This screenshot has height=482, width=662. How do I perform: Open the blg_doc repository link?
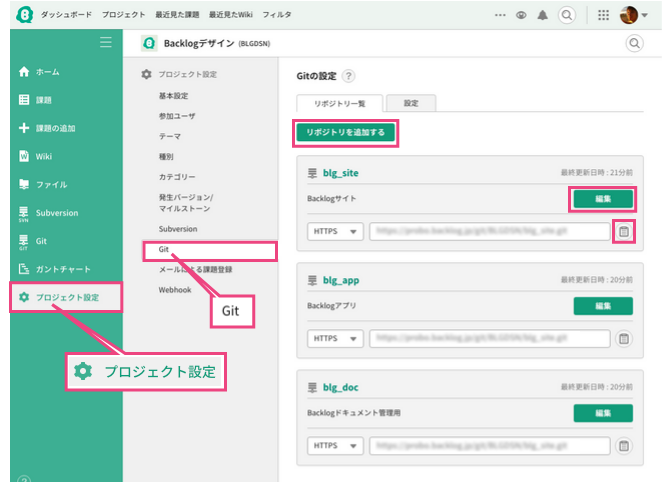[x=341, y=387]
